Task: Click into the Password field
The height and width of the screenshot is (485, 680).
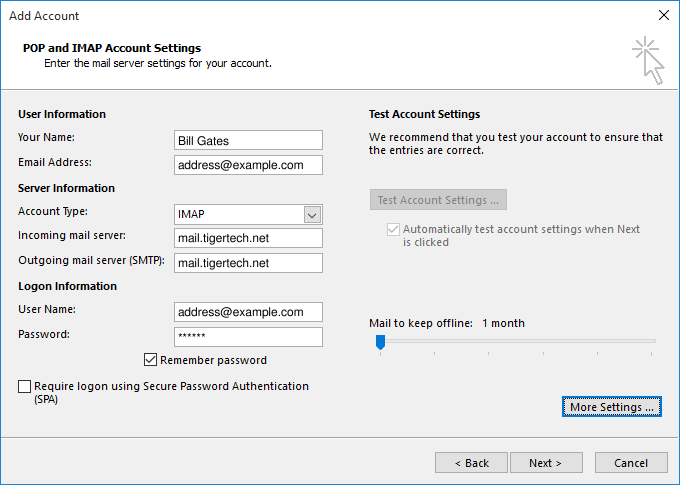Action: coord(248,337)
